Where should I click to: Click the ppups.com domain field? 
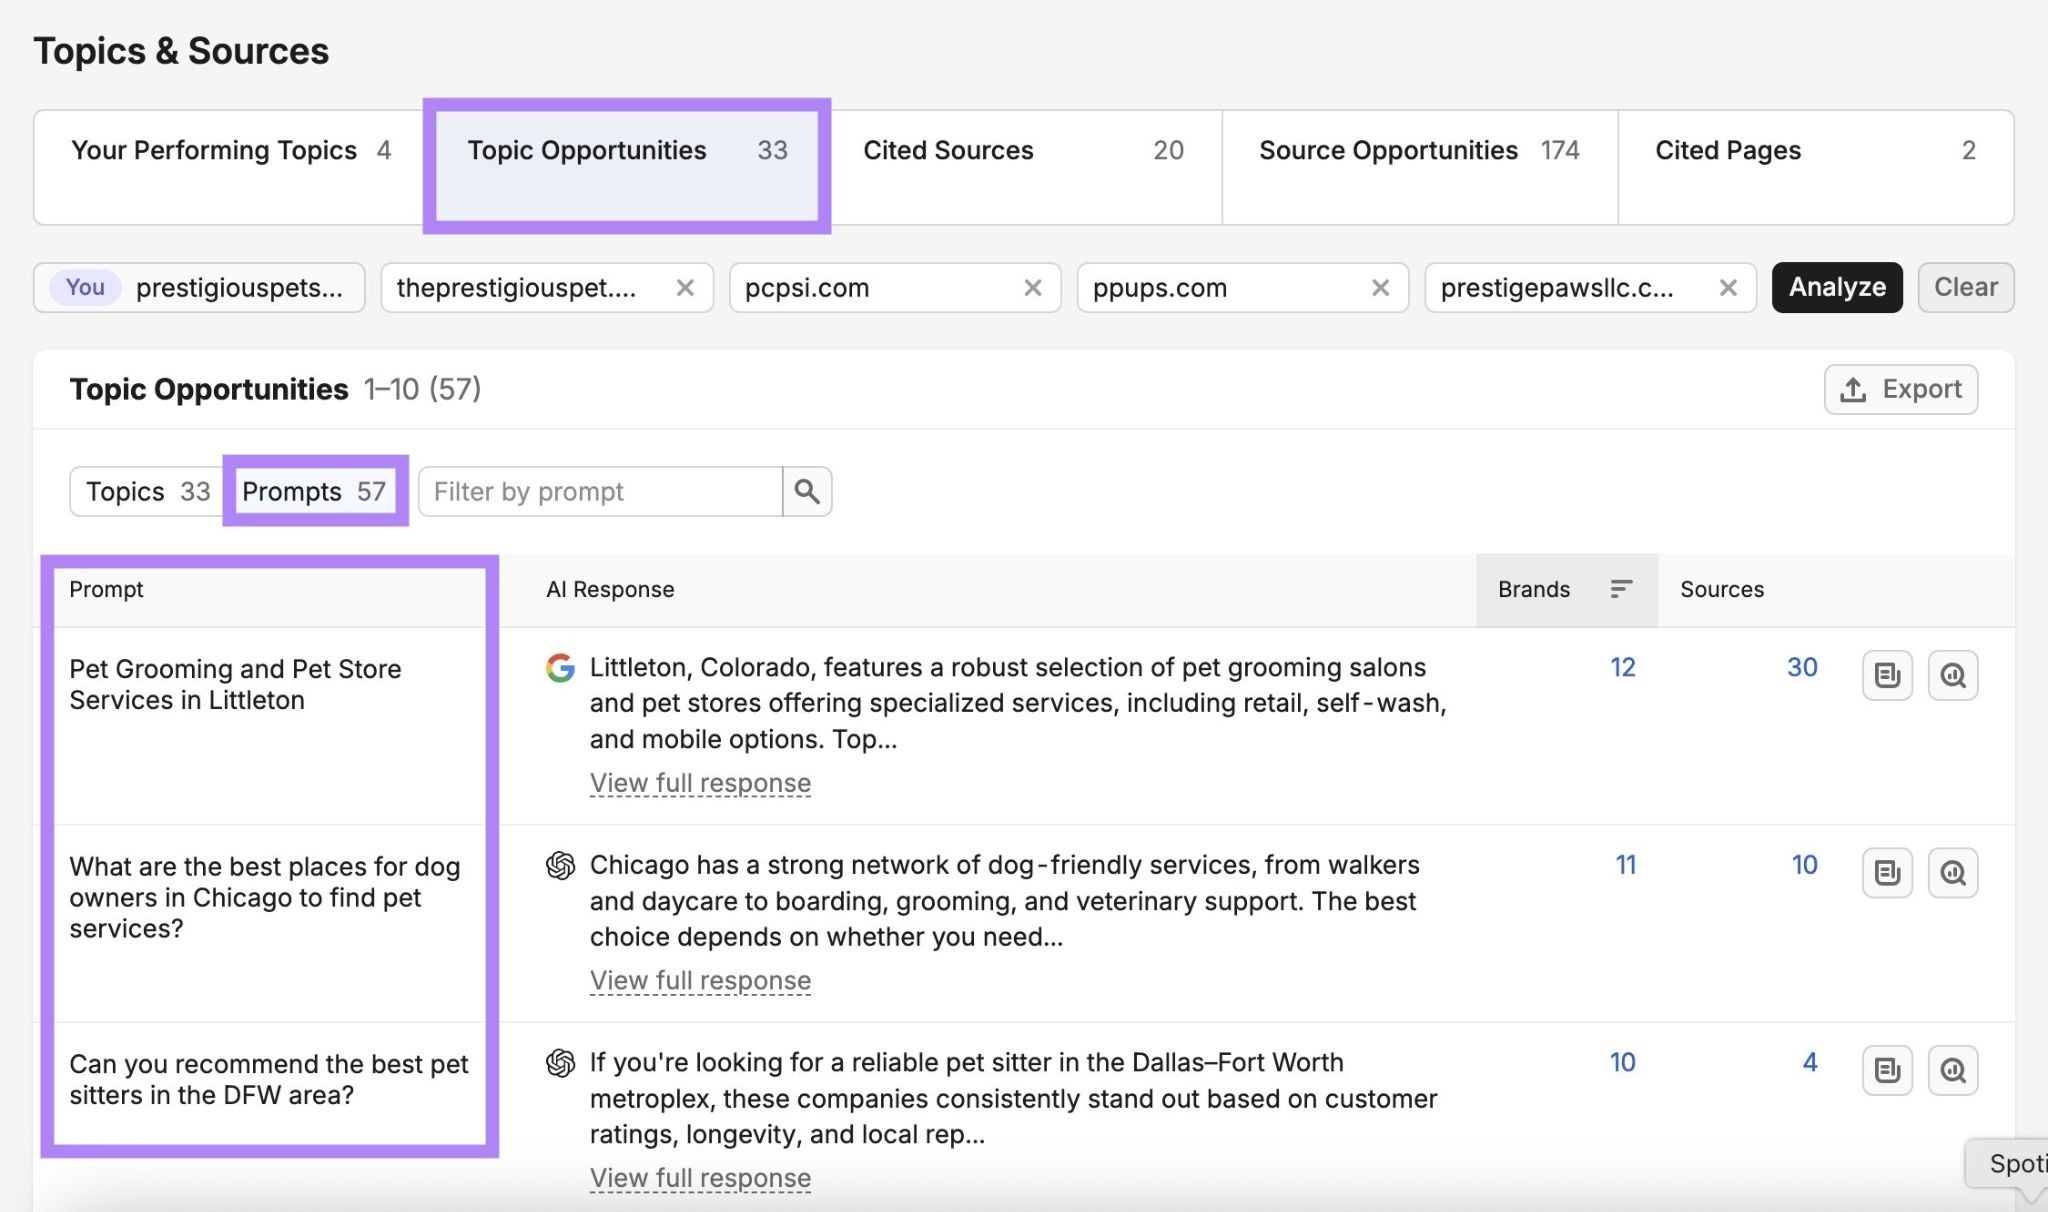pos(1243,288)
